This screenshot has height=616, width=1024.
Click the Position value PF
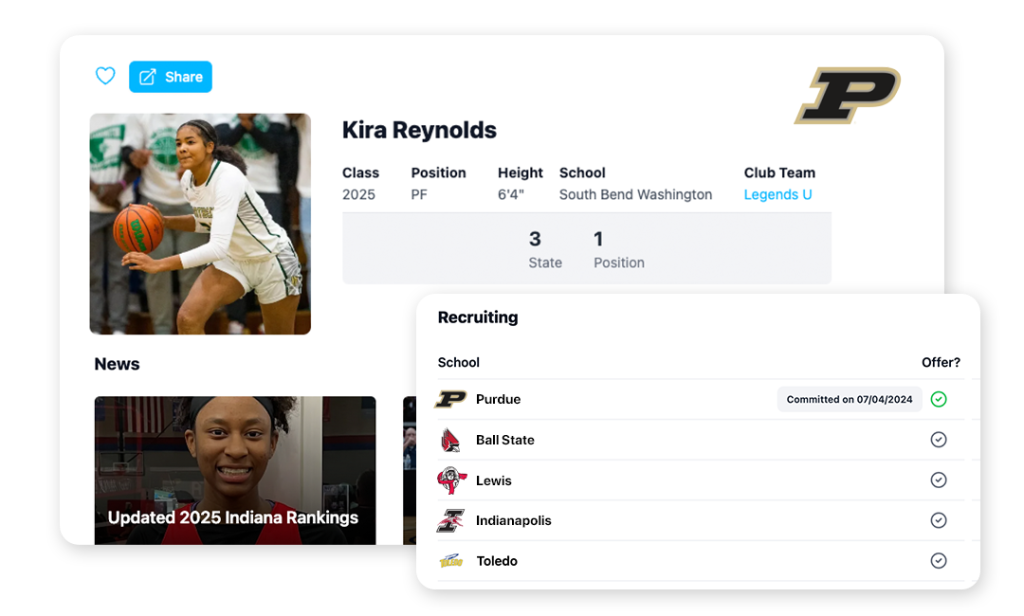click(x=419, y=195)
